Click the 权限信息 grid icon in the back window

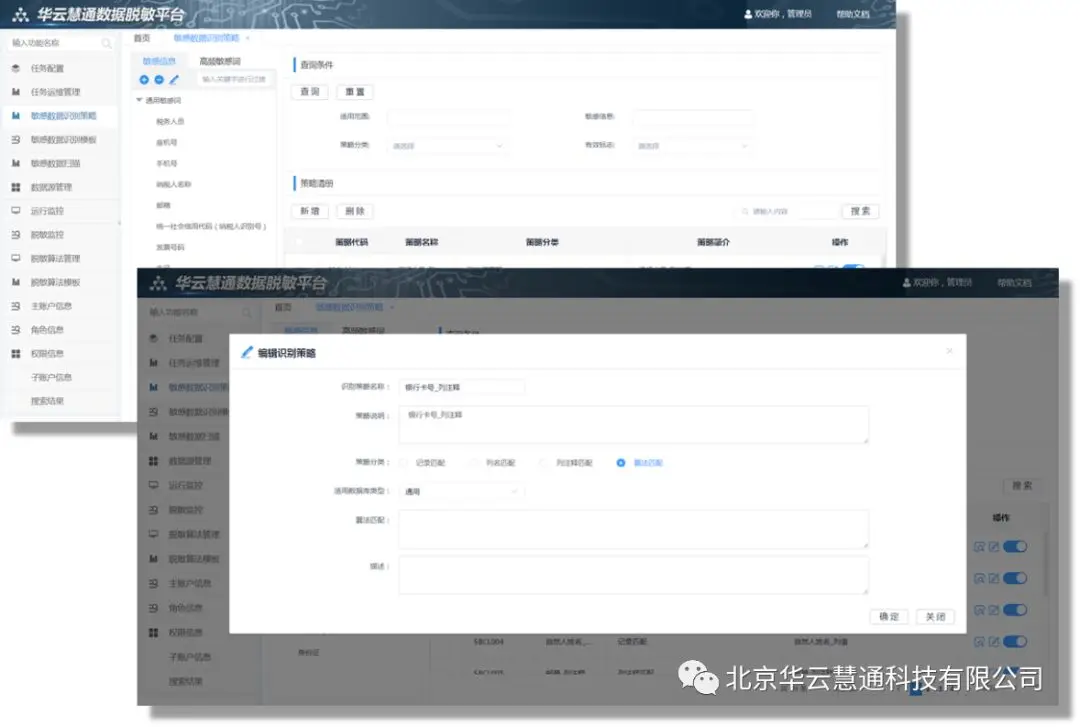tap(16, 354)
